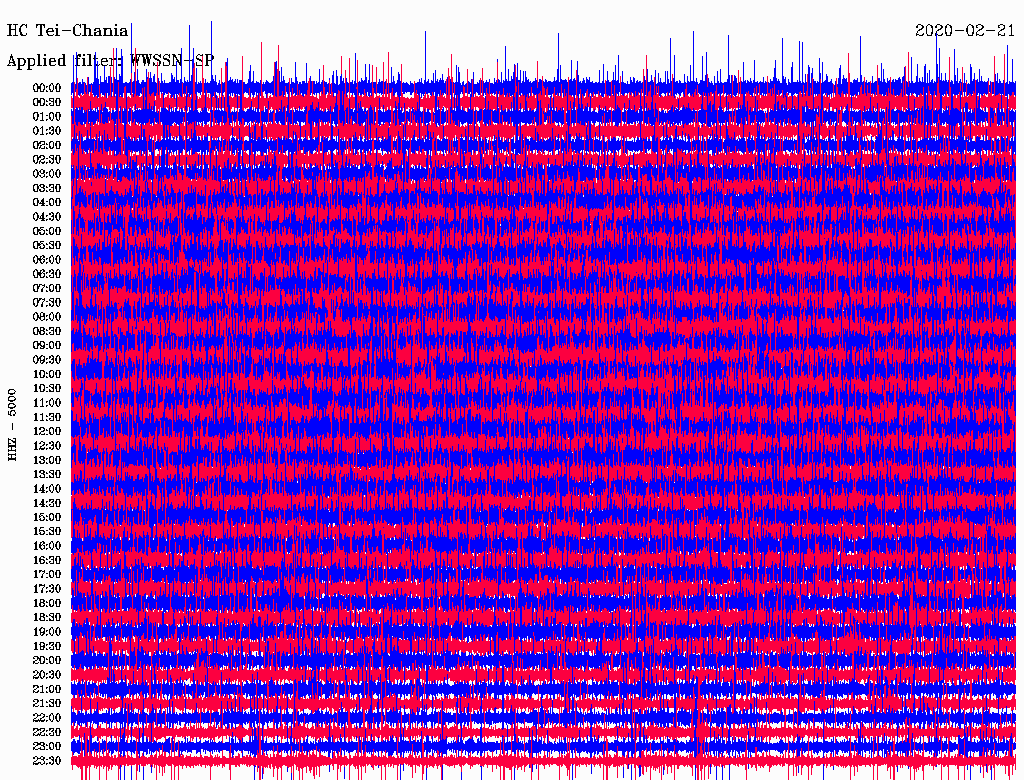Select the 02:00 time label
The image size is (1024, 780).
point(47,145)
